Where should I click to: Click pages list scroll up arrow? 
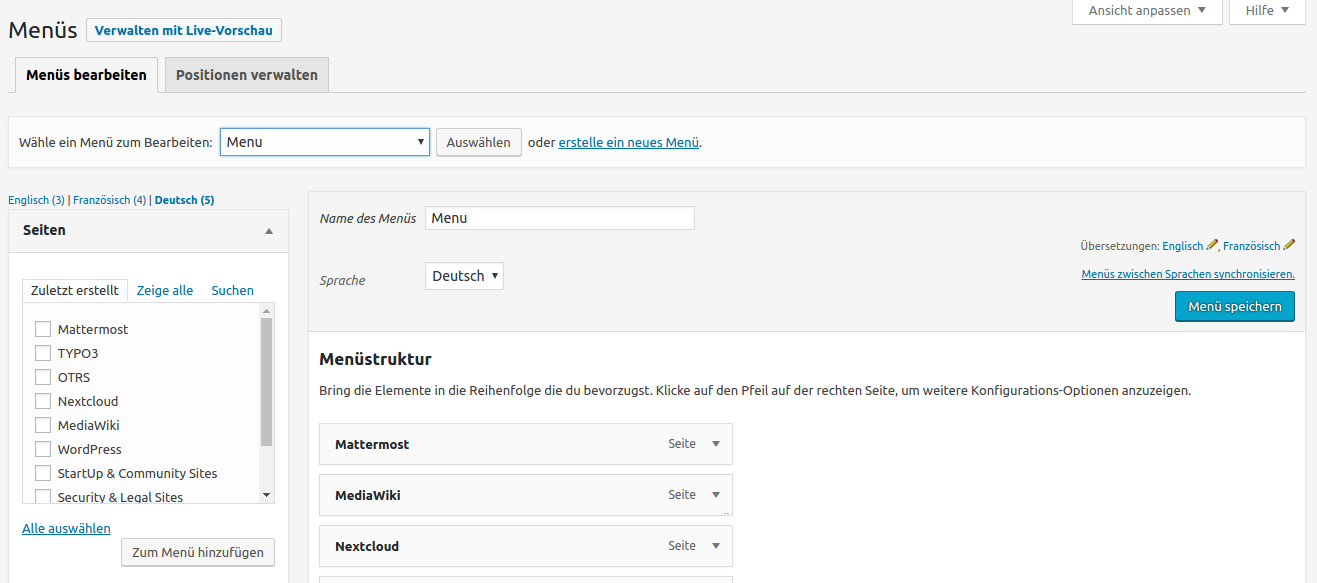point(266,311)
